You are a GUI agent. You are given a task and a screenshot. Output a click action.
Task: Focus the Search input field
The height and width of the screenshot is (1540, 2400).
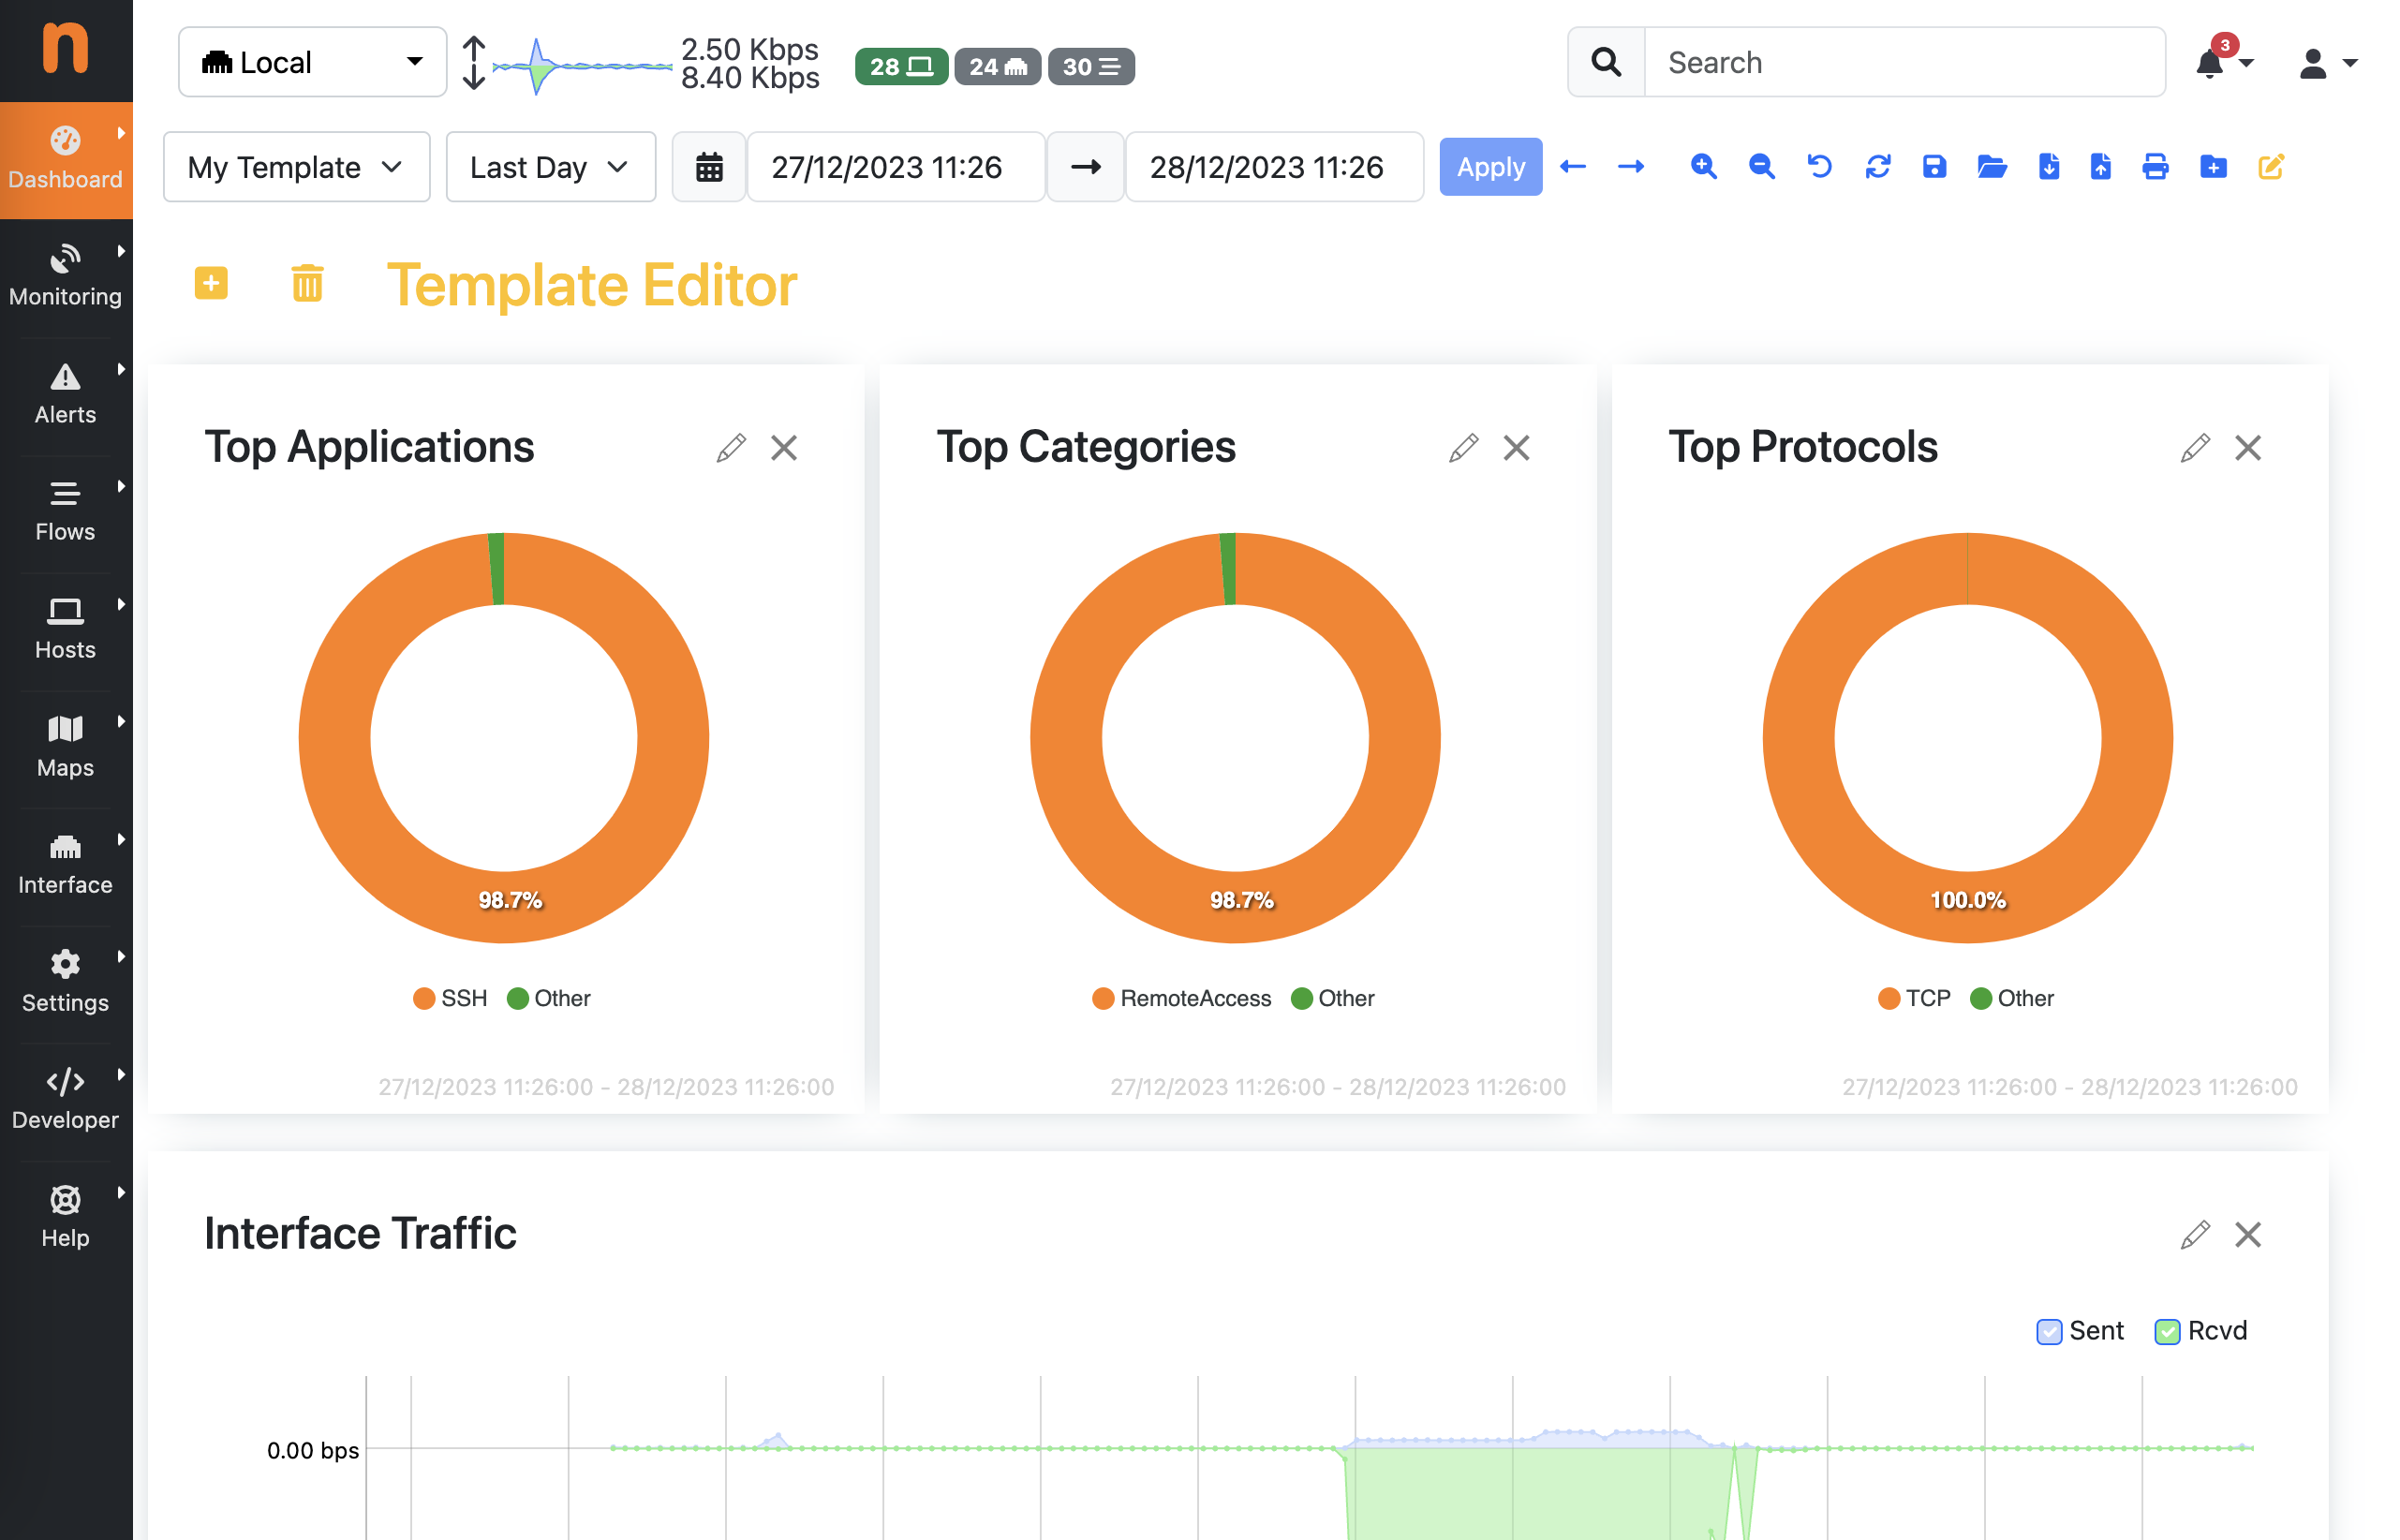coord(1905,62)
